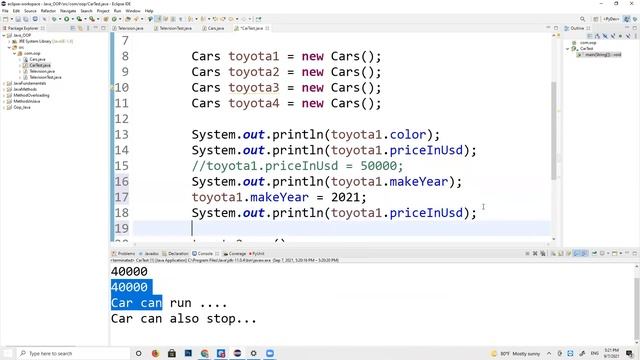Viewport: 640px width, 360px height.
Task: Open the Javadoc view tab
Action: pyautogui.click(x=149, y=253)
